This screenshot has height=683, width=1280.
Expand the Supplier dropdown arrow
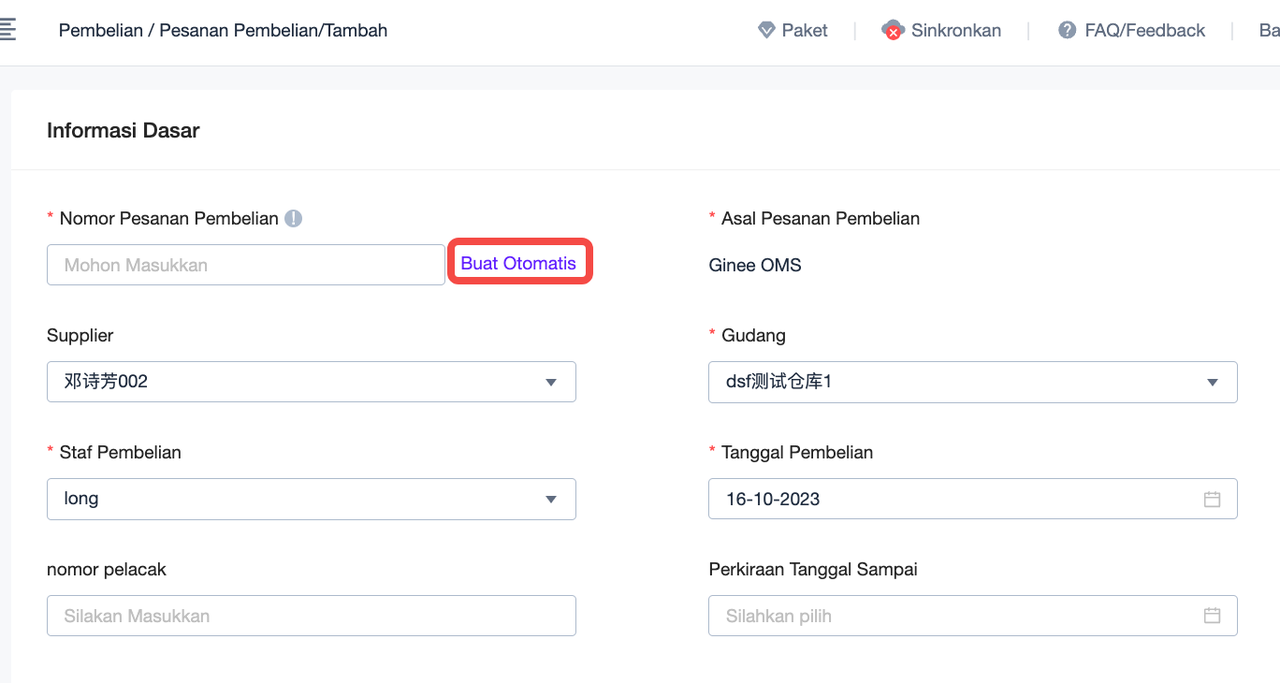551,382
